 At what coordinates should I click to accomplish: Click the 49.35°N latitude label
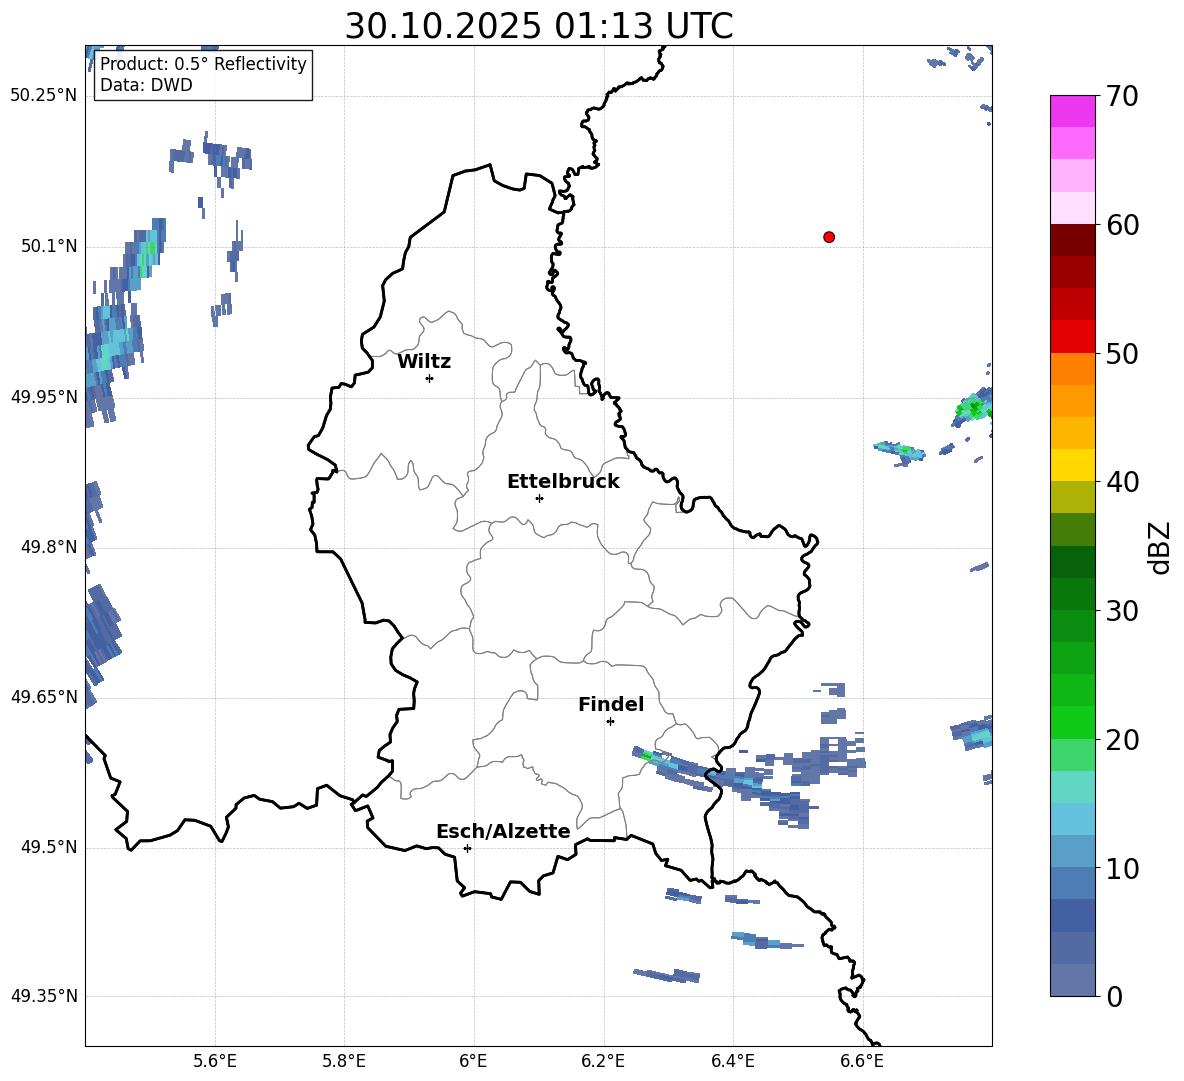point(44,996)
